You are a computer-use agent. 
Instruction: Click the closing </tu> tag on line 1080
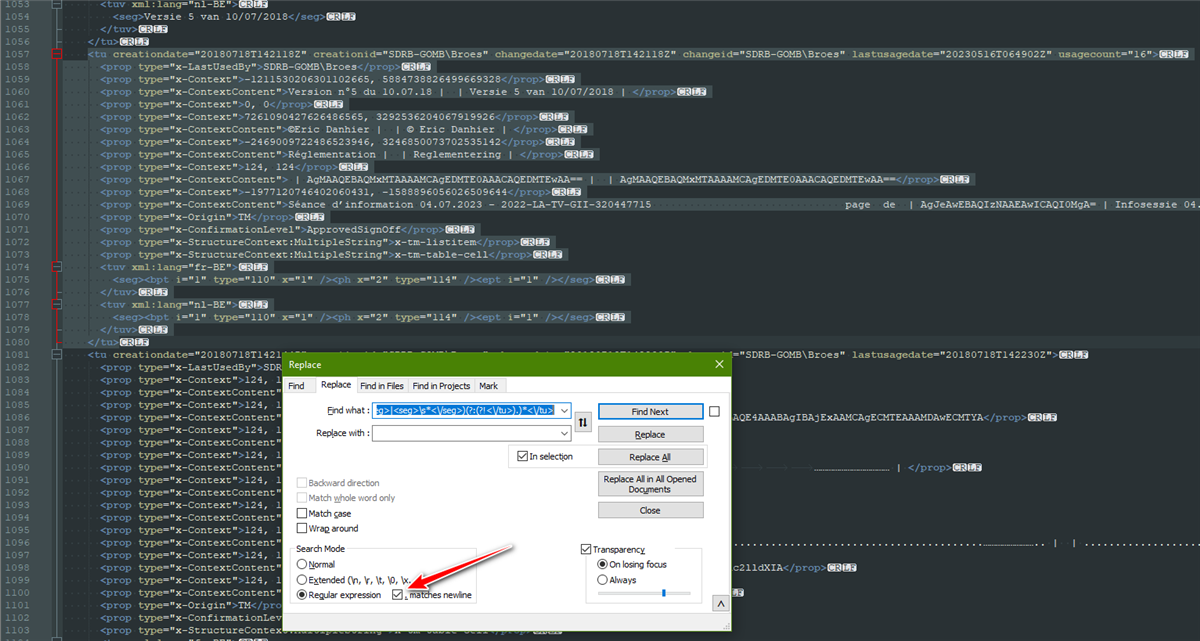click(104, 342)
